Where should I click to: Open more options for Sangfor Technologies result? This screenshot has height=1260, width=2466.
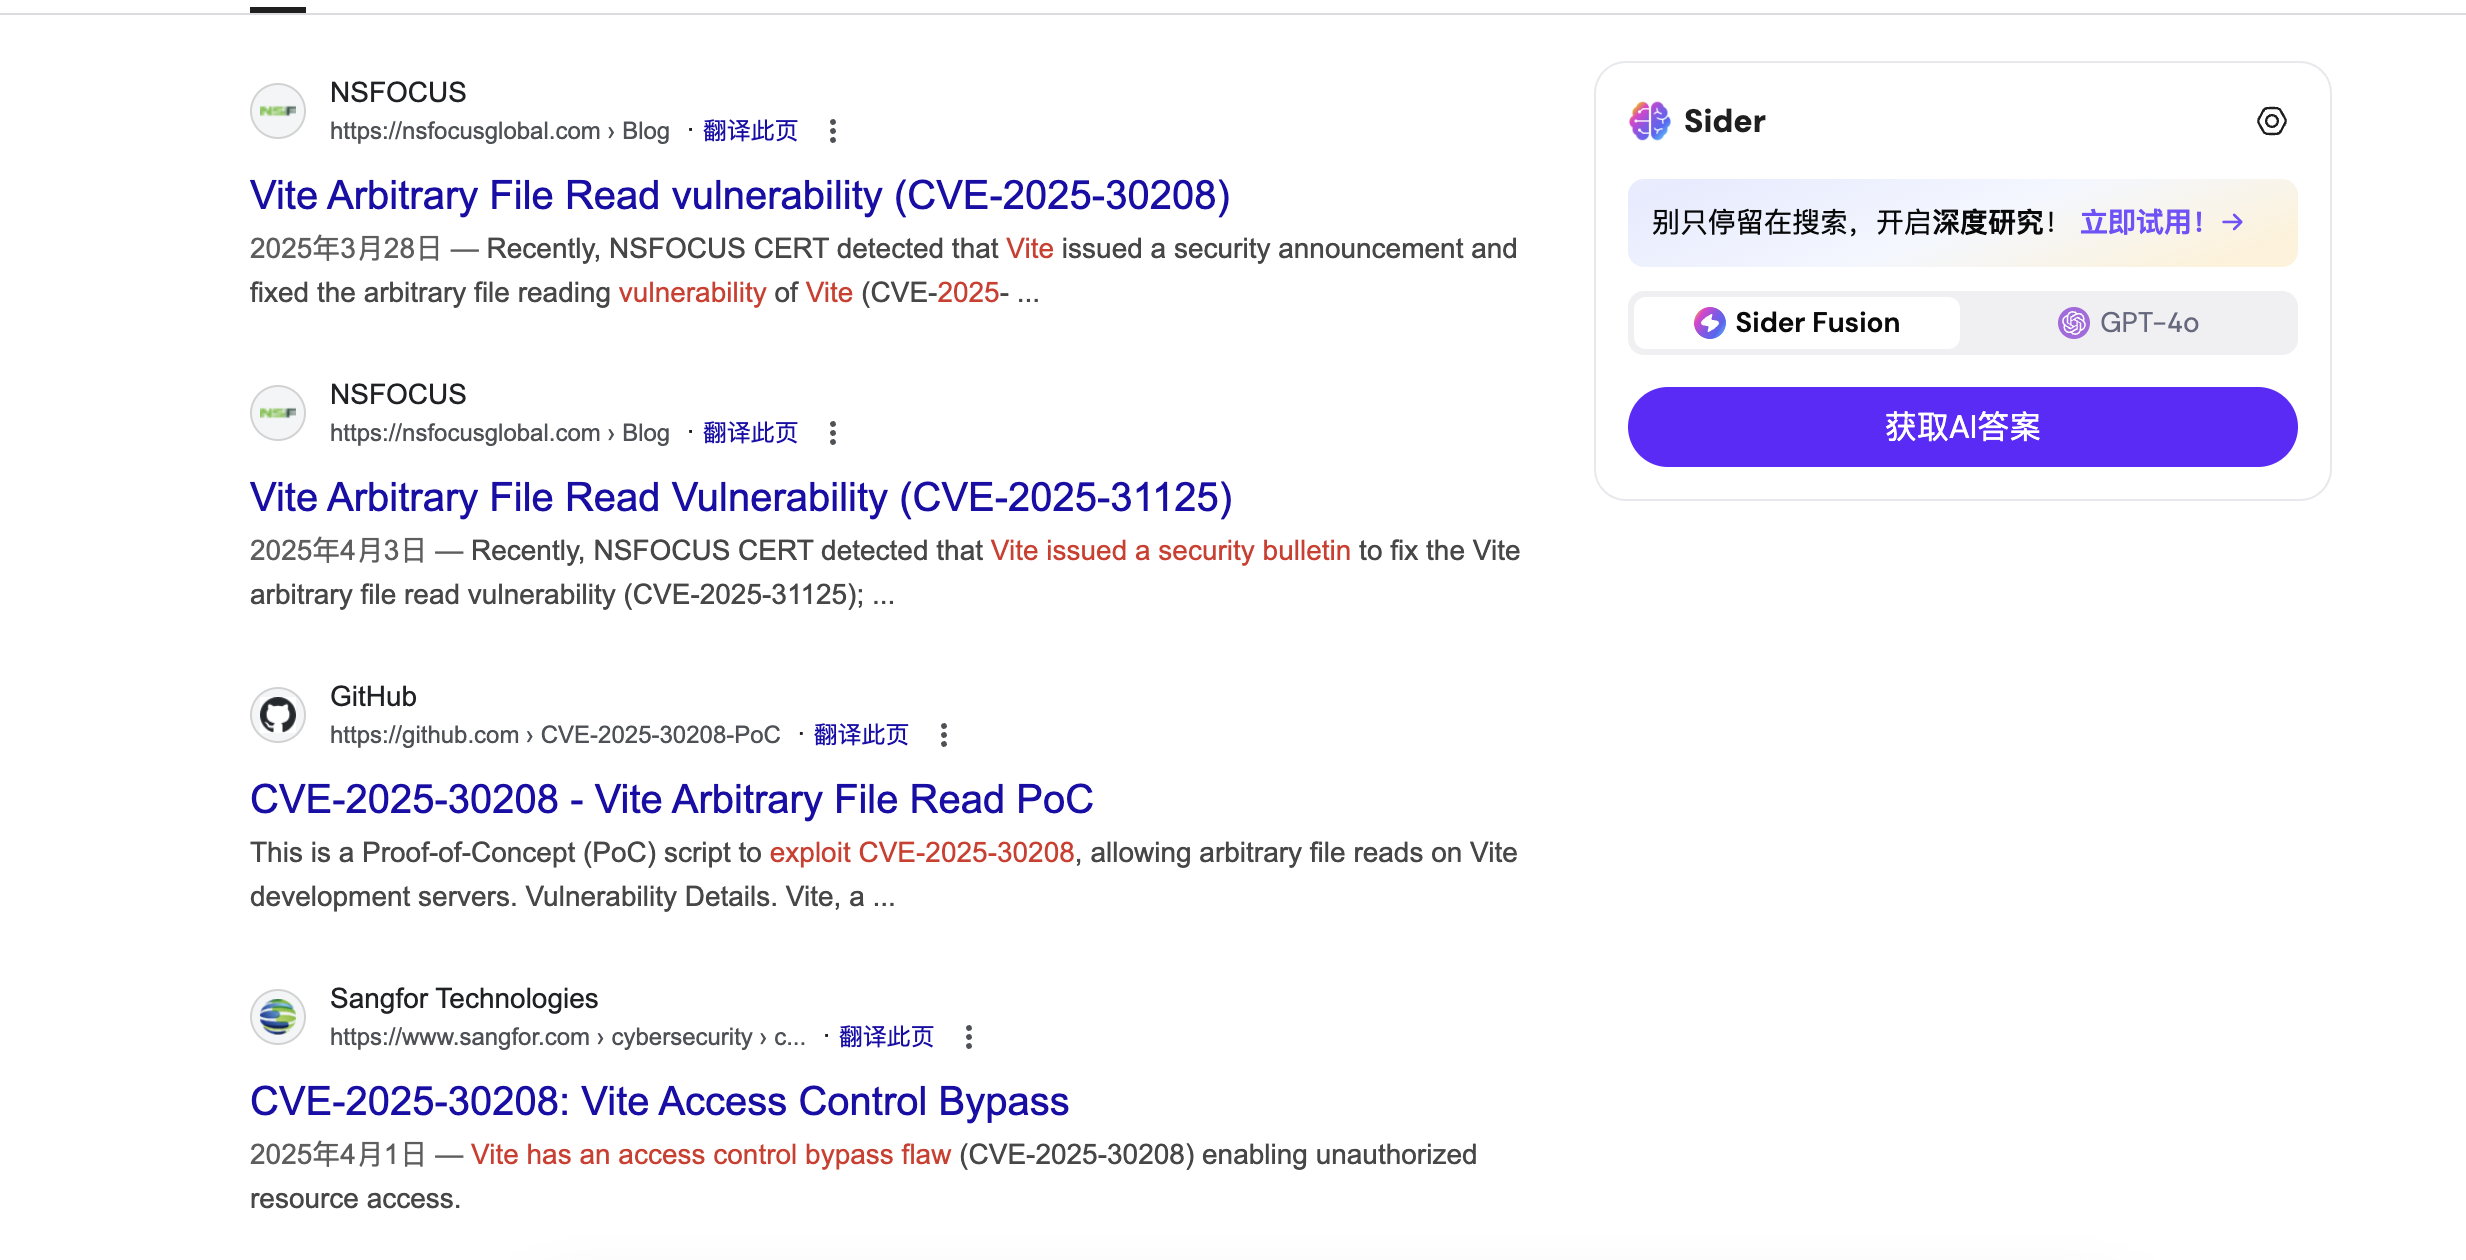[x=968, y=1037]
